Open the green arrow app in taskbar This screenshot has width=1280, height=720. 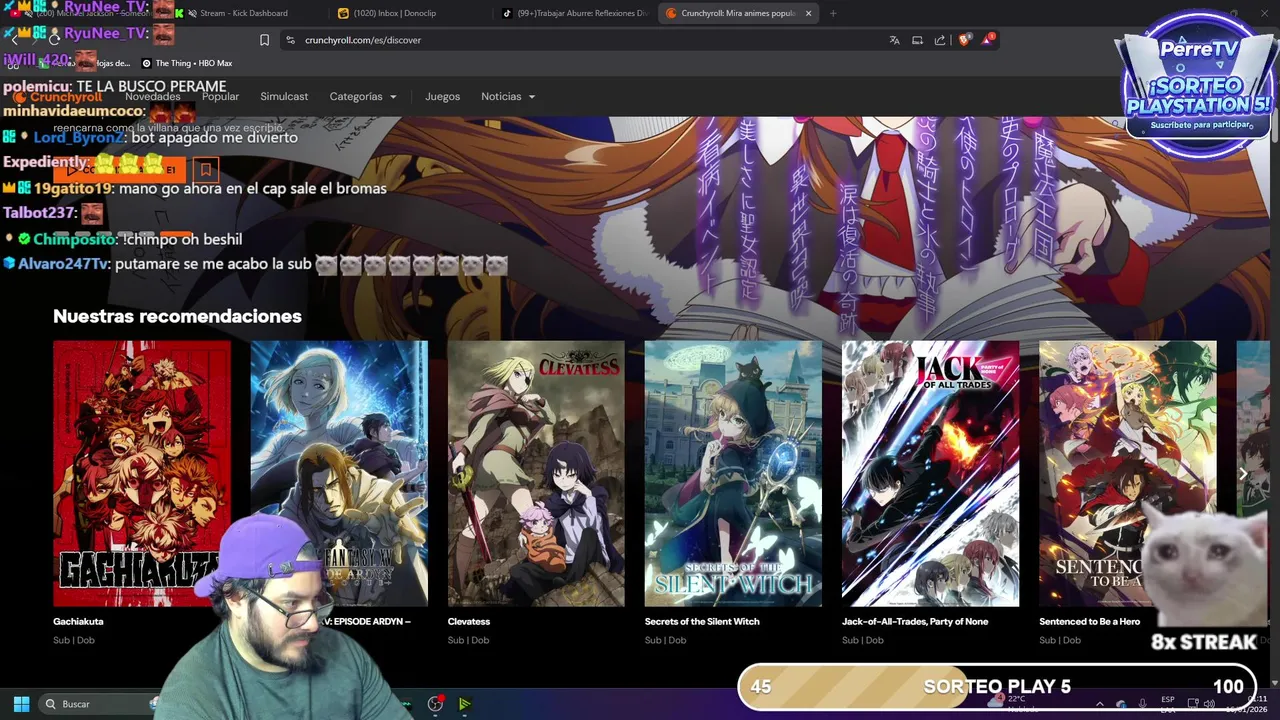465,704
